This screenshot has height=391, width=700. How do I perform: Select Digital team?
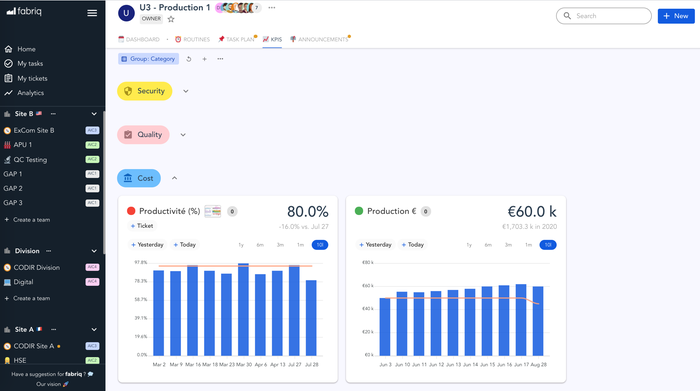tap(23, 282)
